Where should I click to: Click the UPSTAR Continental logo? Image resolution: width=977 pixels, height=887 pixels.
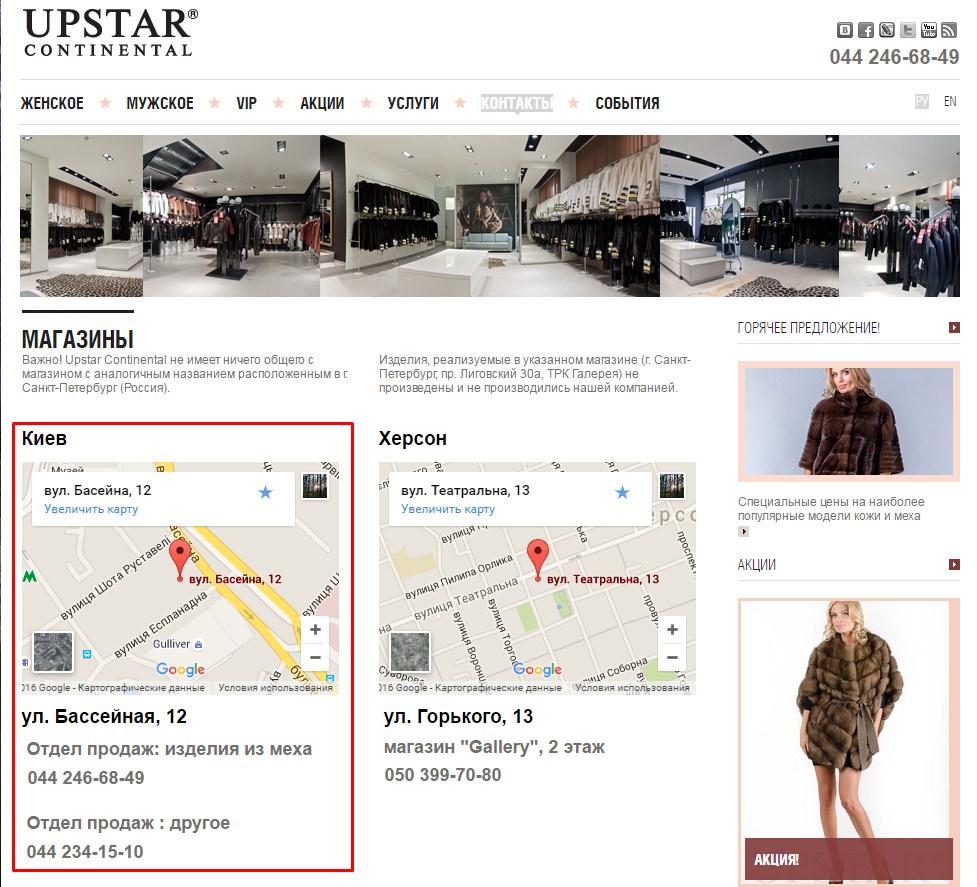[x=109, y=32]
